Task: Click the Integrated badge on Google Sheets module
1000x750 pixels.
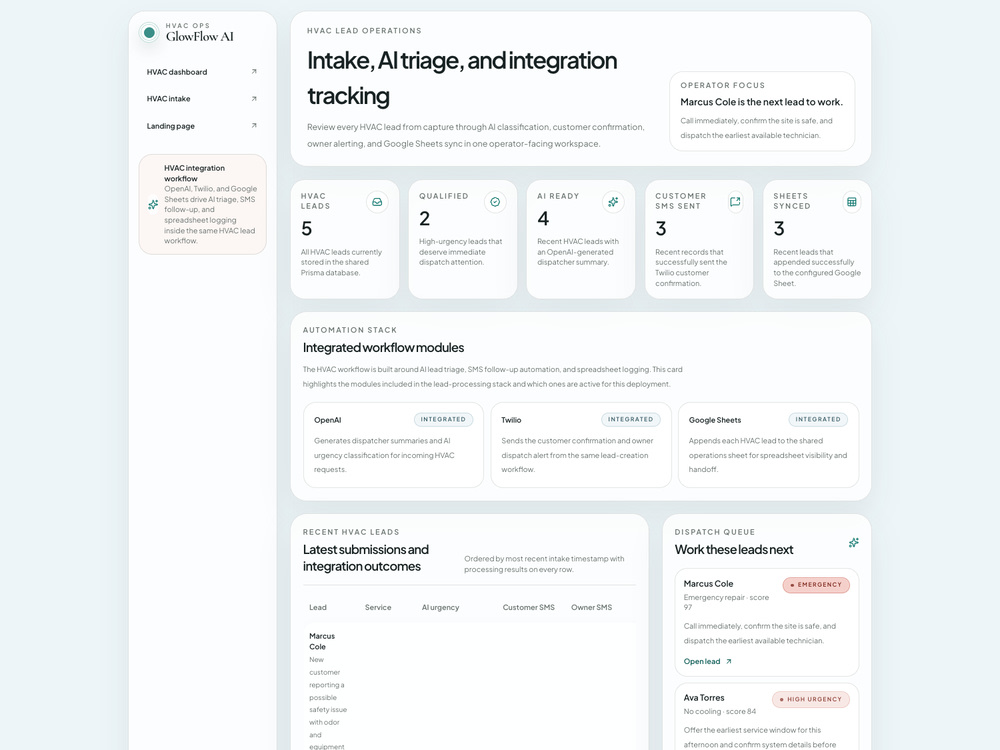Action: click(818, 420)
